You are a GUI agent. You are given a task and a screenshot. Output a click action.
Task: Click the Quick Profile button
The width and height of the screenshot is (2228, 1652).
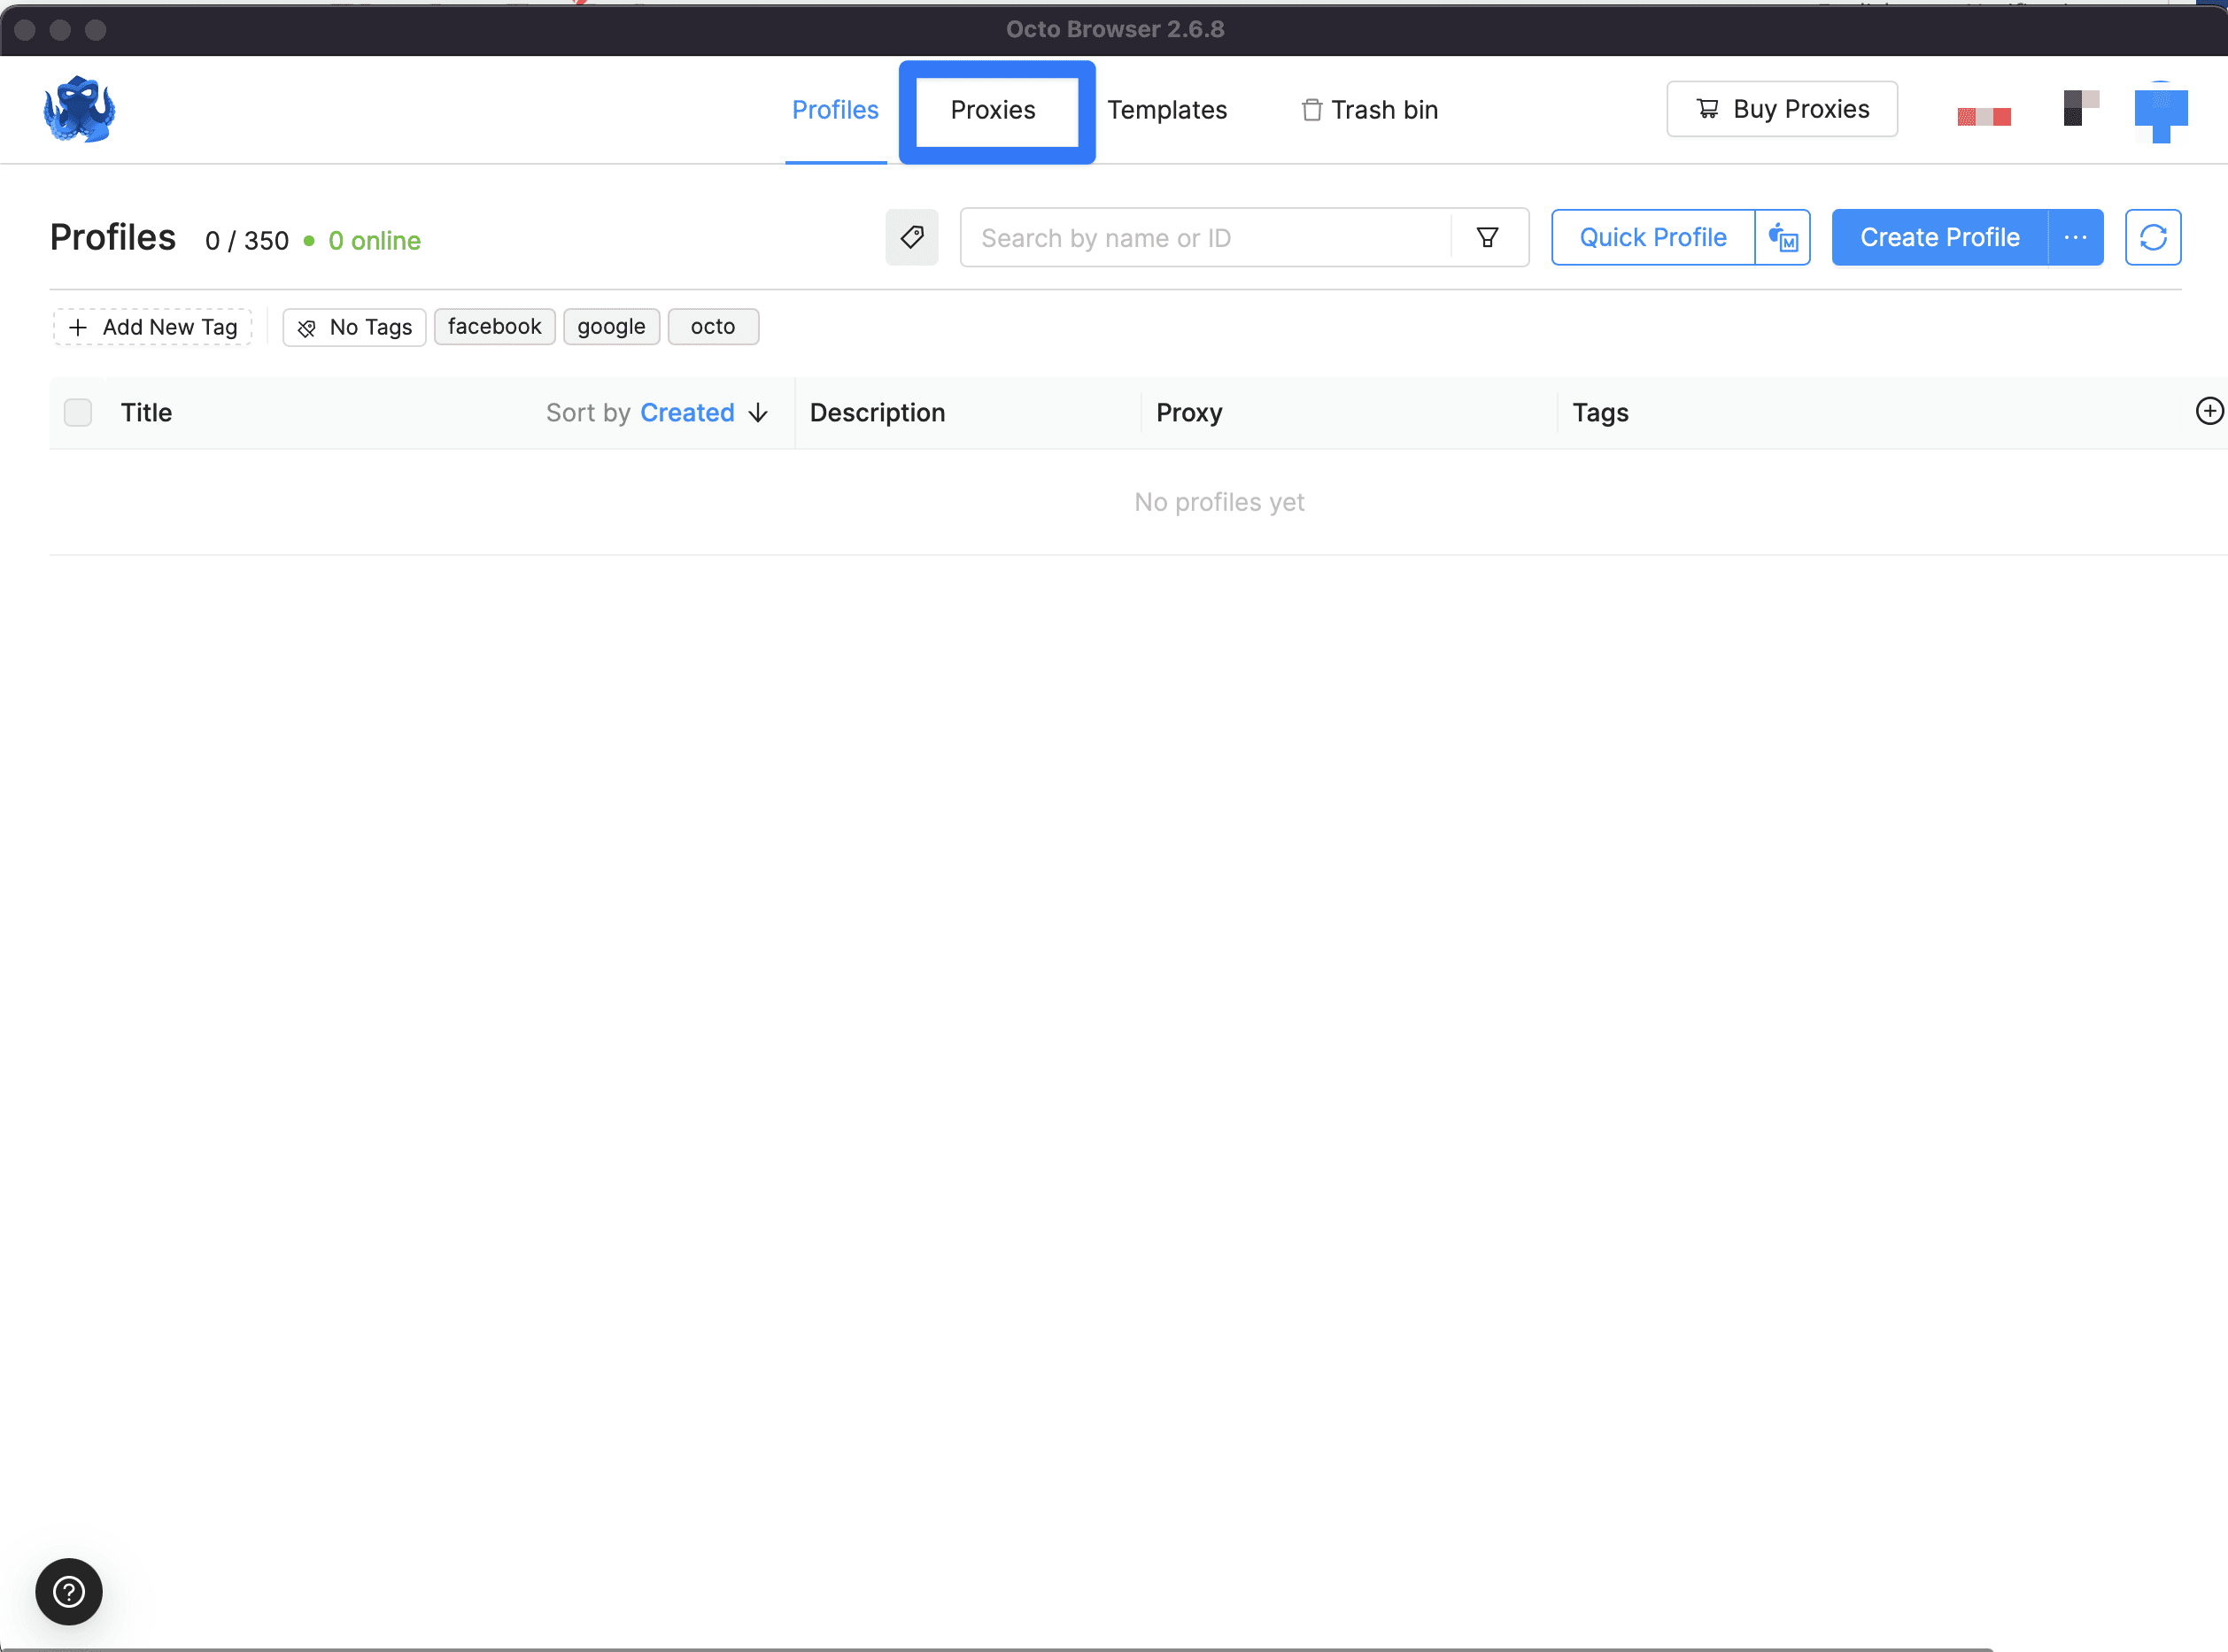(x=1652, y=237)
